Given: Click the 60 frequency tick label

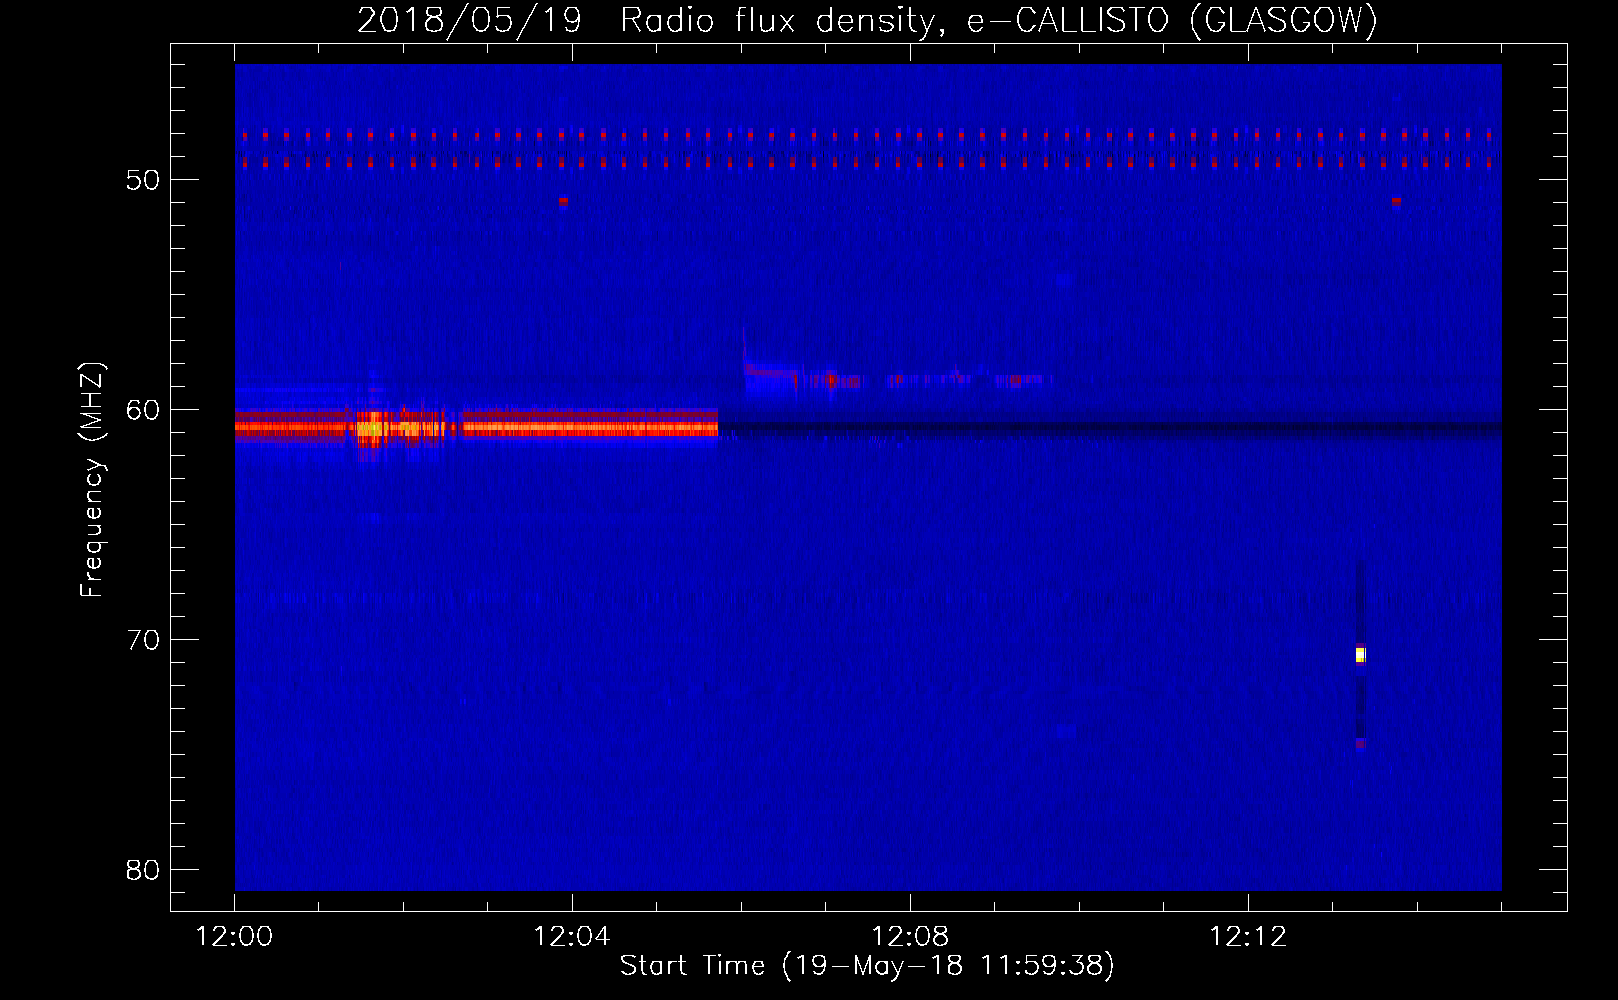Looking at the screenshot, I should coord(143,410).
